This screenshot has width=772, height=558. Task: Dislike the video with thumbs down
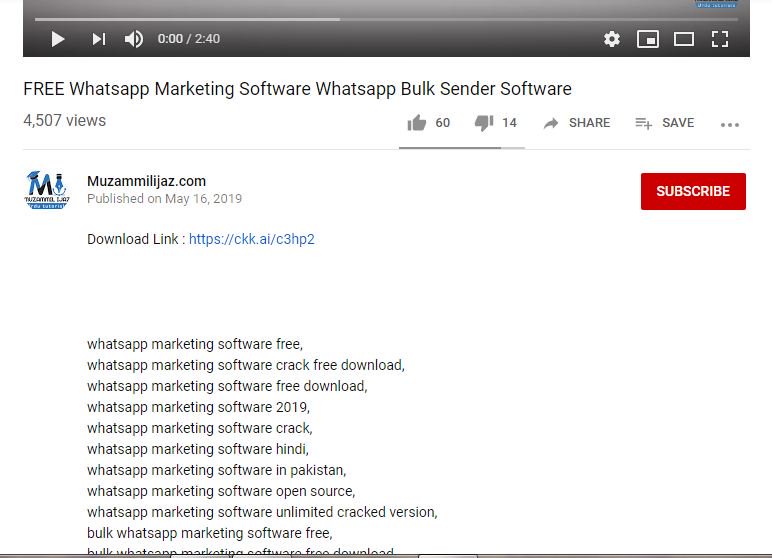click(484, 123)
